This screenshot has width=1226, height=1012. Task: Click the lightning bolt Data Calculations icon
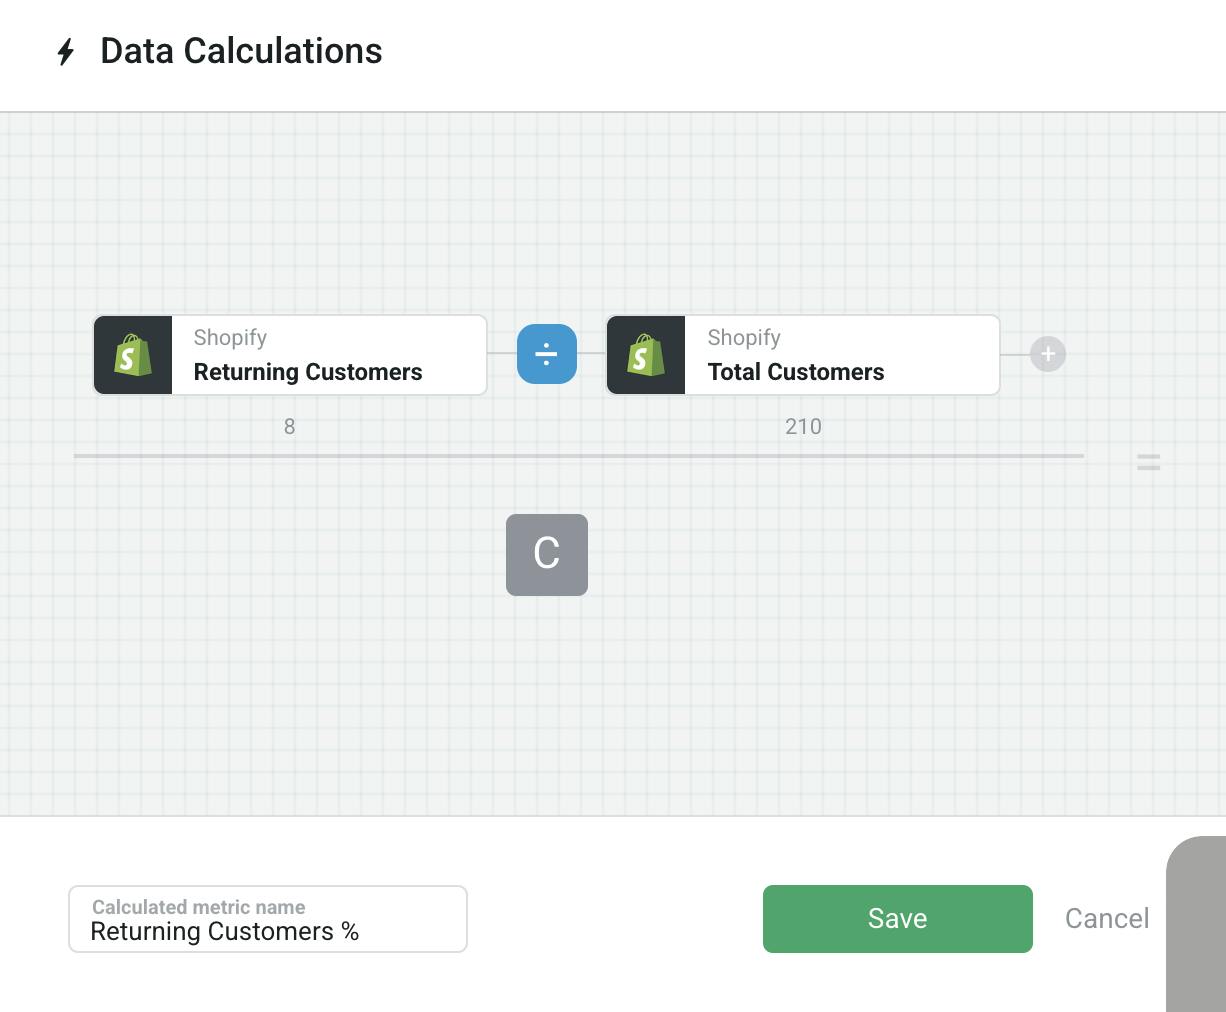(66, 52)
